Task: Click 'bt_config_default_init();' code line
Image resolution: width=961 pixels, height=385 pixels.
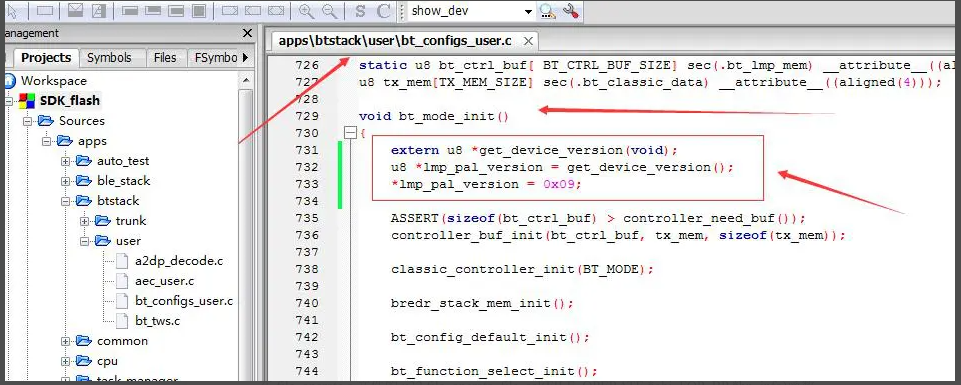Action: point(490,337)
